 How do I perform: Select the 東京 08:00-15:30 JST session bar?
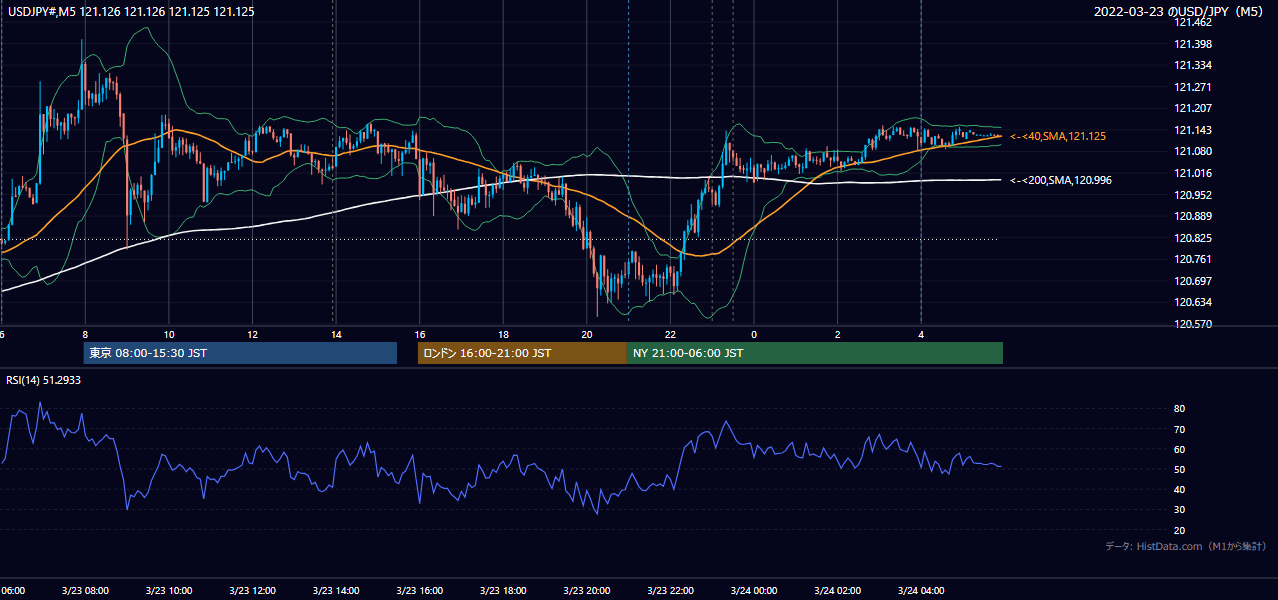(x=240, y=353)
